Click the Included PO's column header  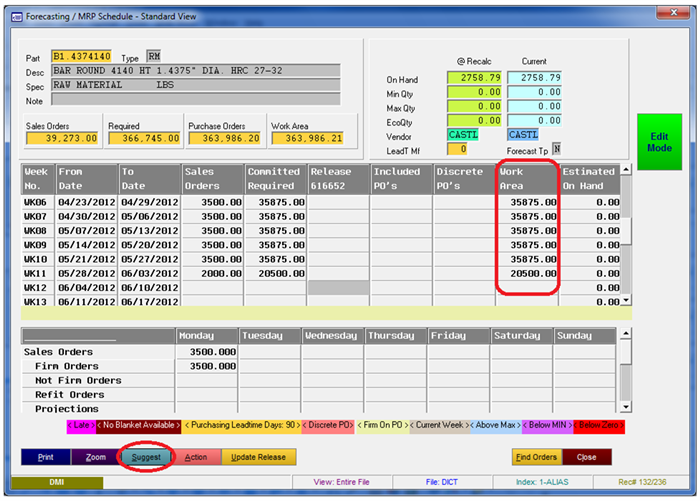pyautogui.click(x=401, y=179)
